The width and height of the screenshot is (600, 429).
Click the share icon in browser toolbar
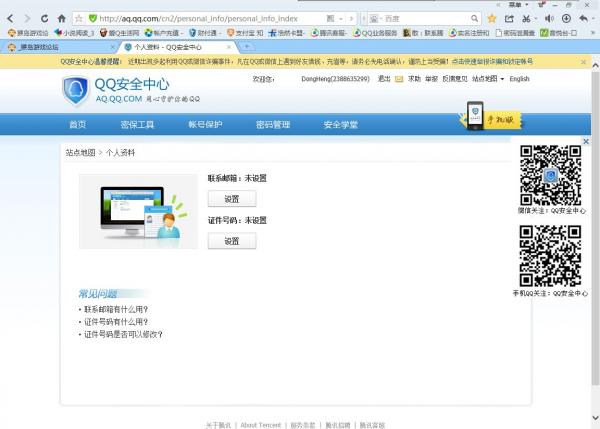(x=509, y=18)
